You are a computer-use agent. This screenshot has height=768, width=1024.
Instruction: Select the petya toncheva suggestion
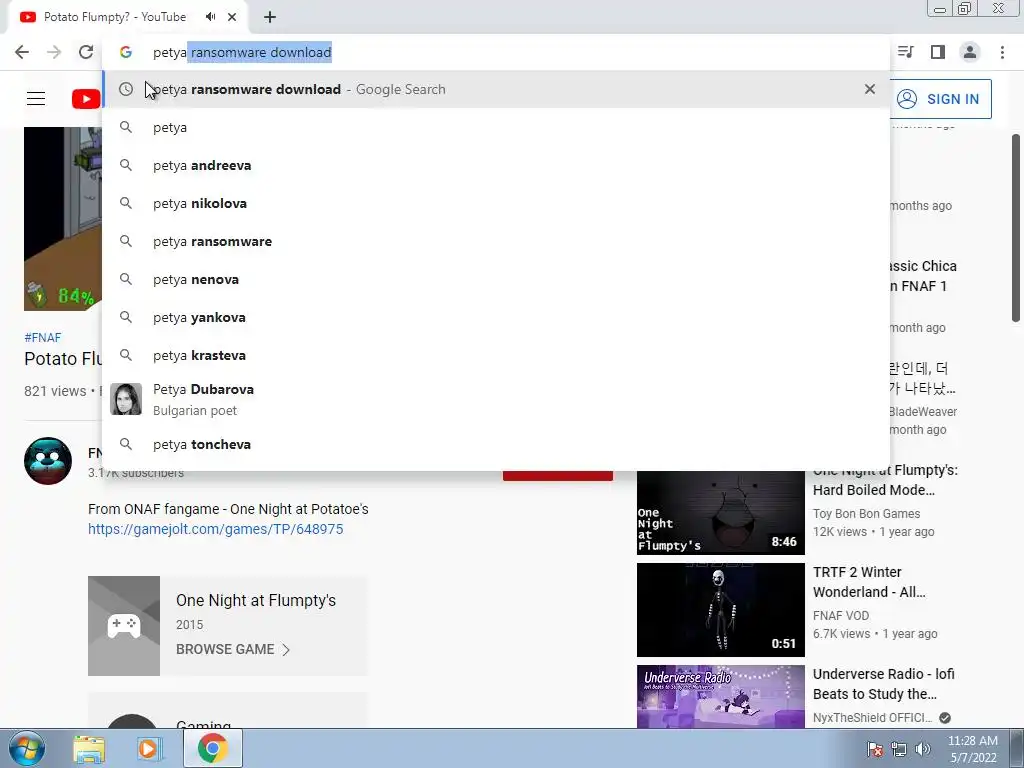(x=496, y=444)
